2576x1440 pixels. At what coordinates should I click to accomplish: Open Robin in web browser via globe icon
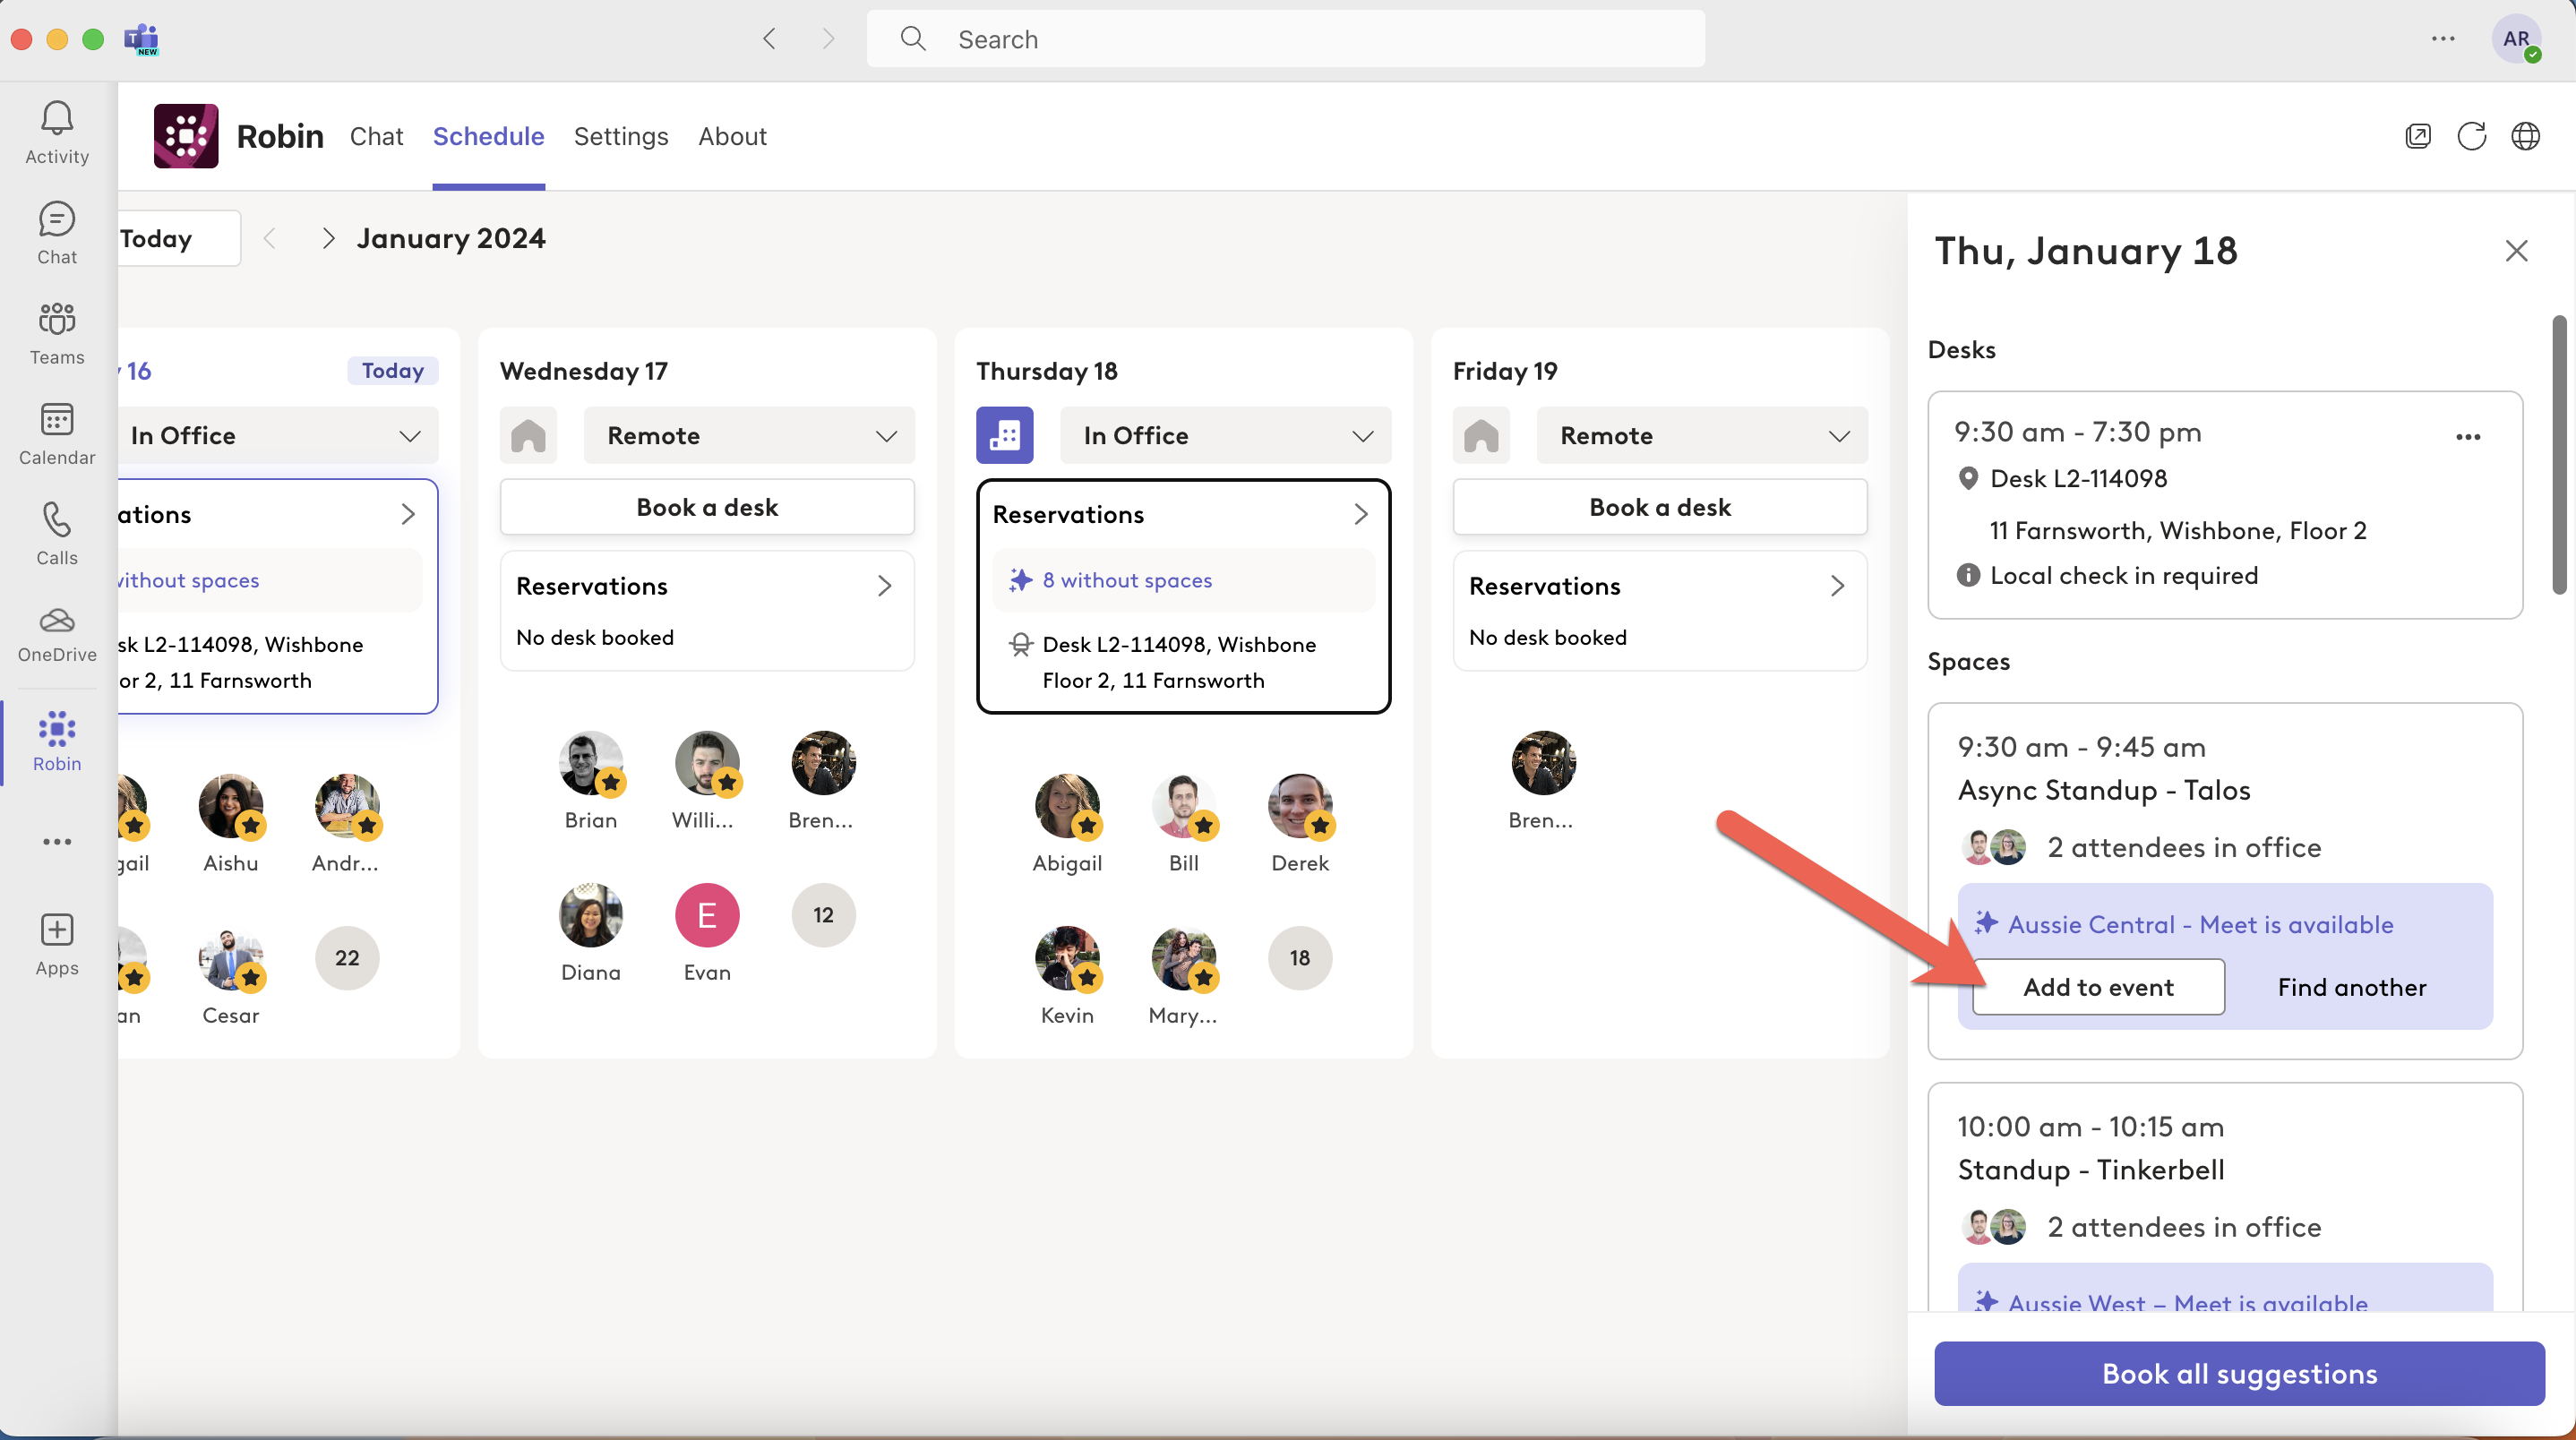[x=2526, y=136]
